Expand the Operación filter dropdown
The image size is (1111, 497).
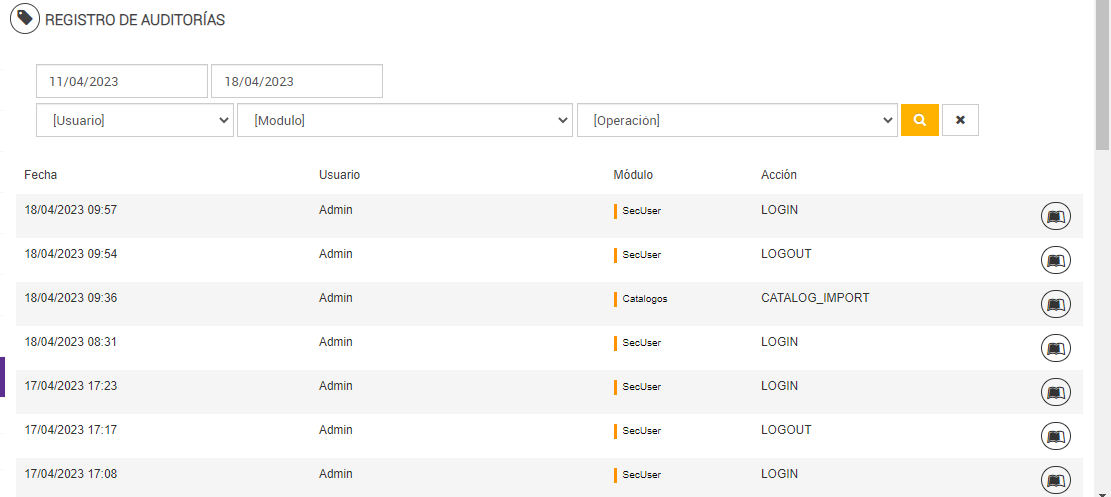pyautogui.click(x=737, y=120)
